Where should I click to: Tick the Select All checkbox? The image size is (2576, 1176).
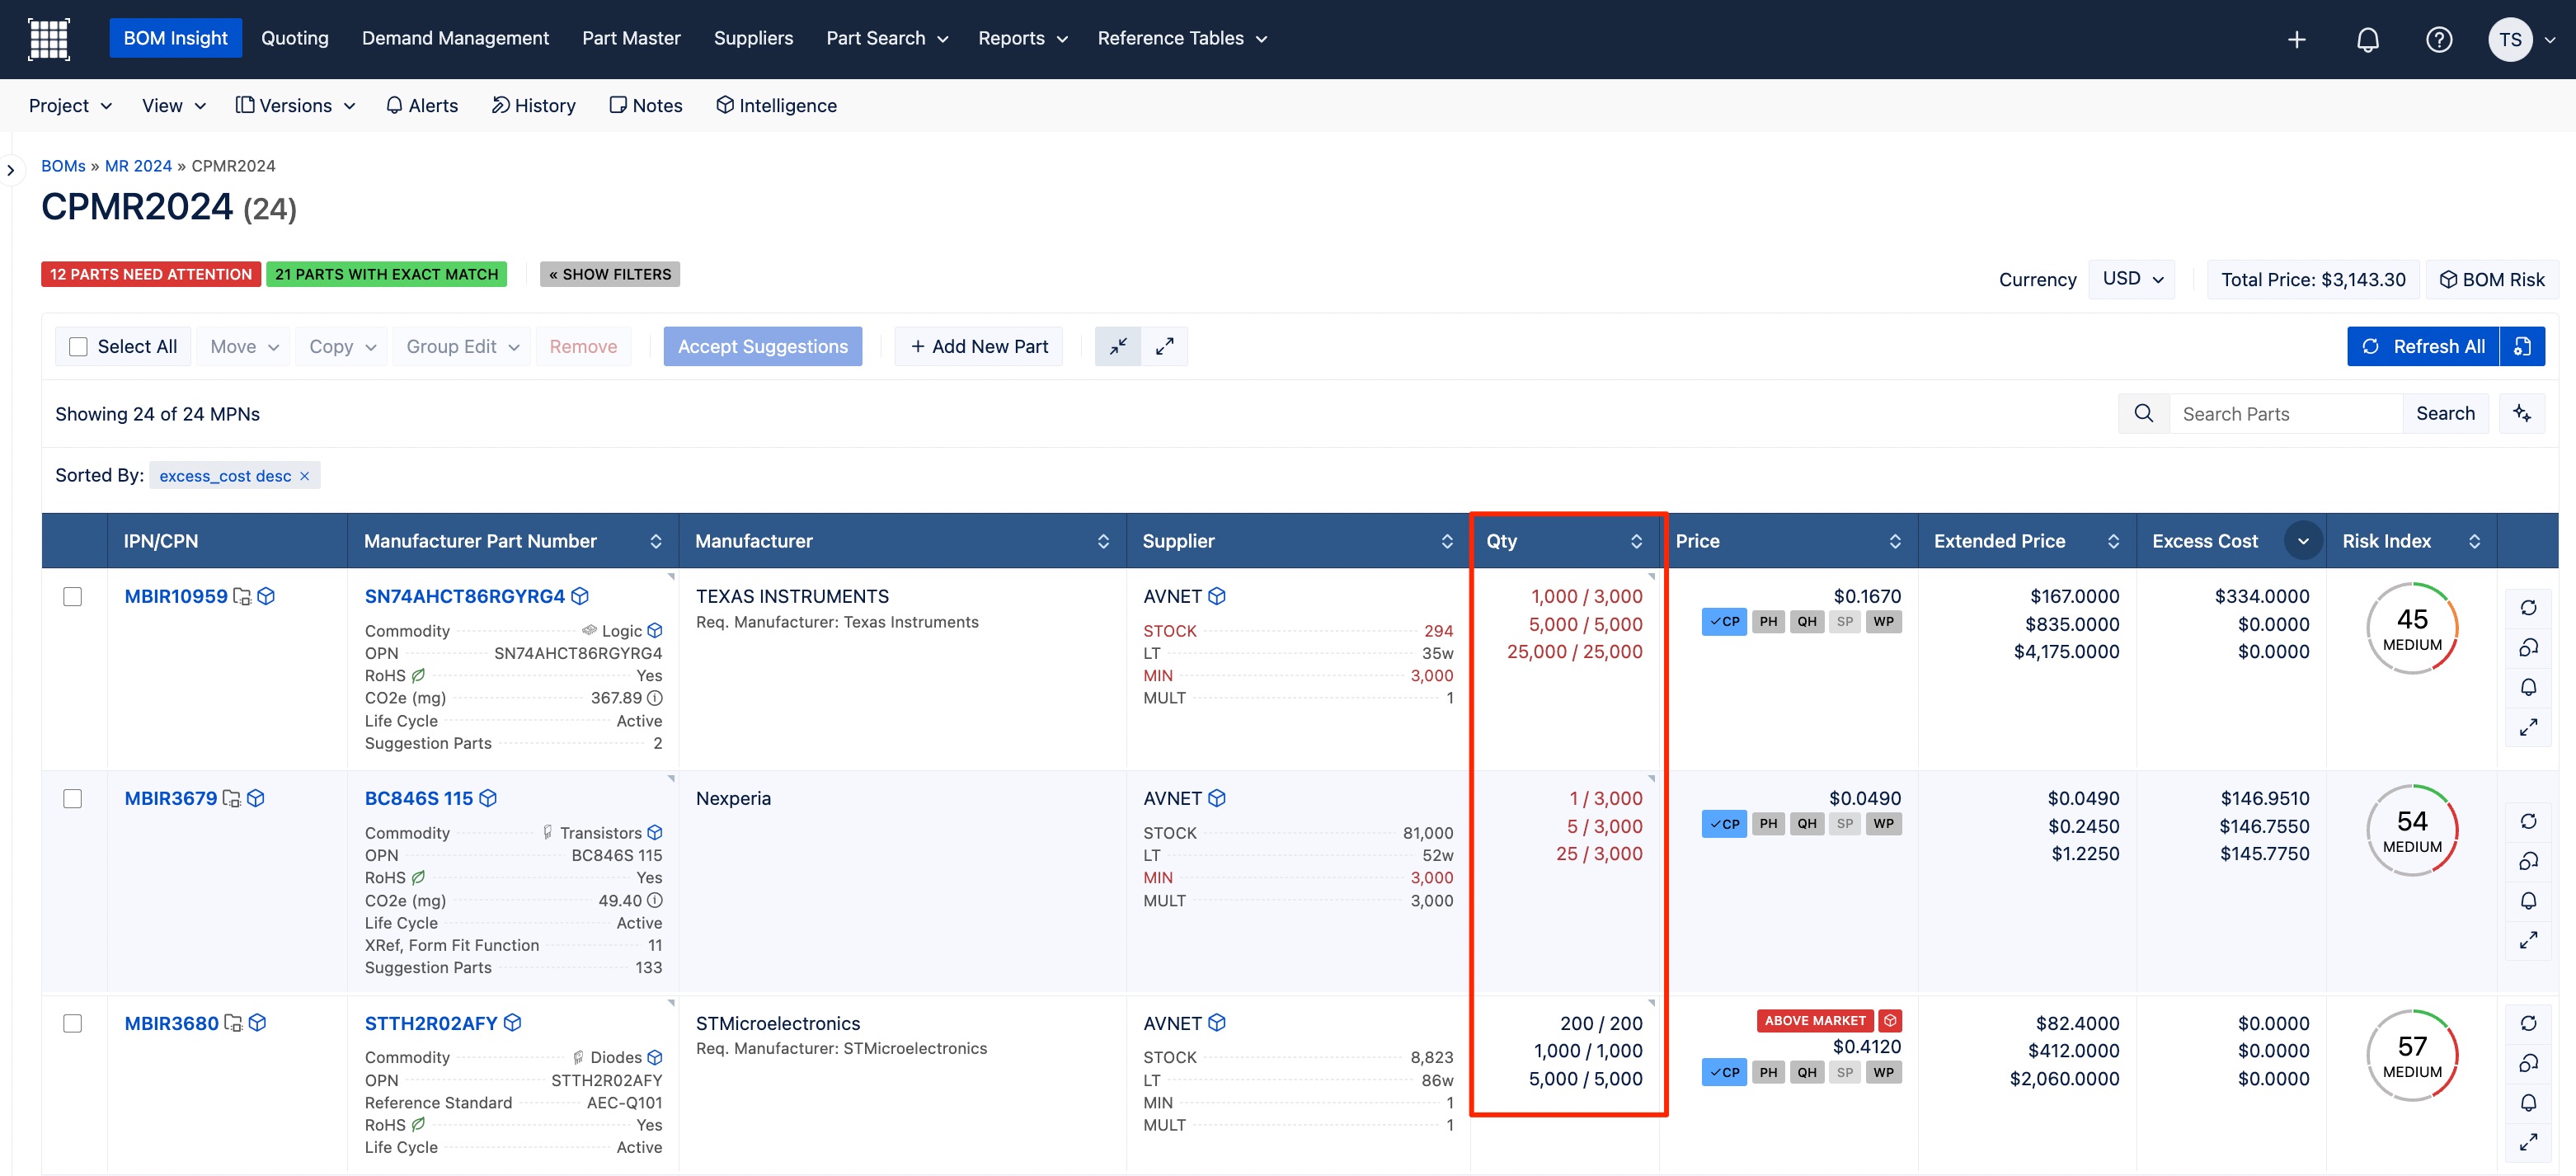point(78,346)
